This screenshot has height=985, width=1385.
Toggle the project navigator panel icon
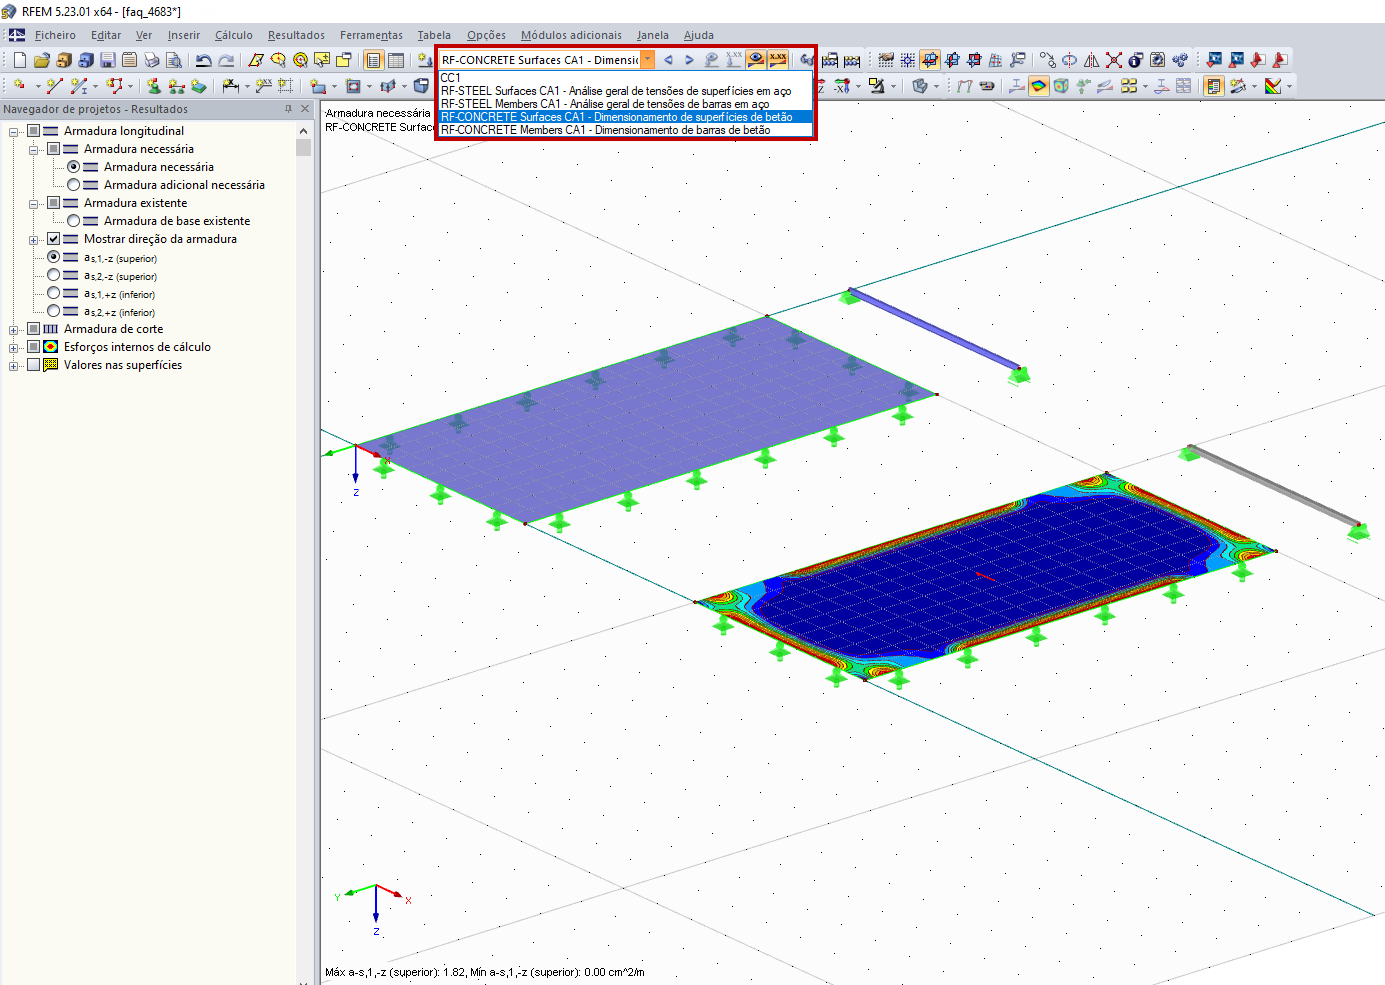[373, 60]
